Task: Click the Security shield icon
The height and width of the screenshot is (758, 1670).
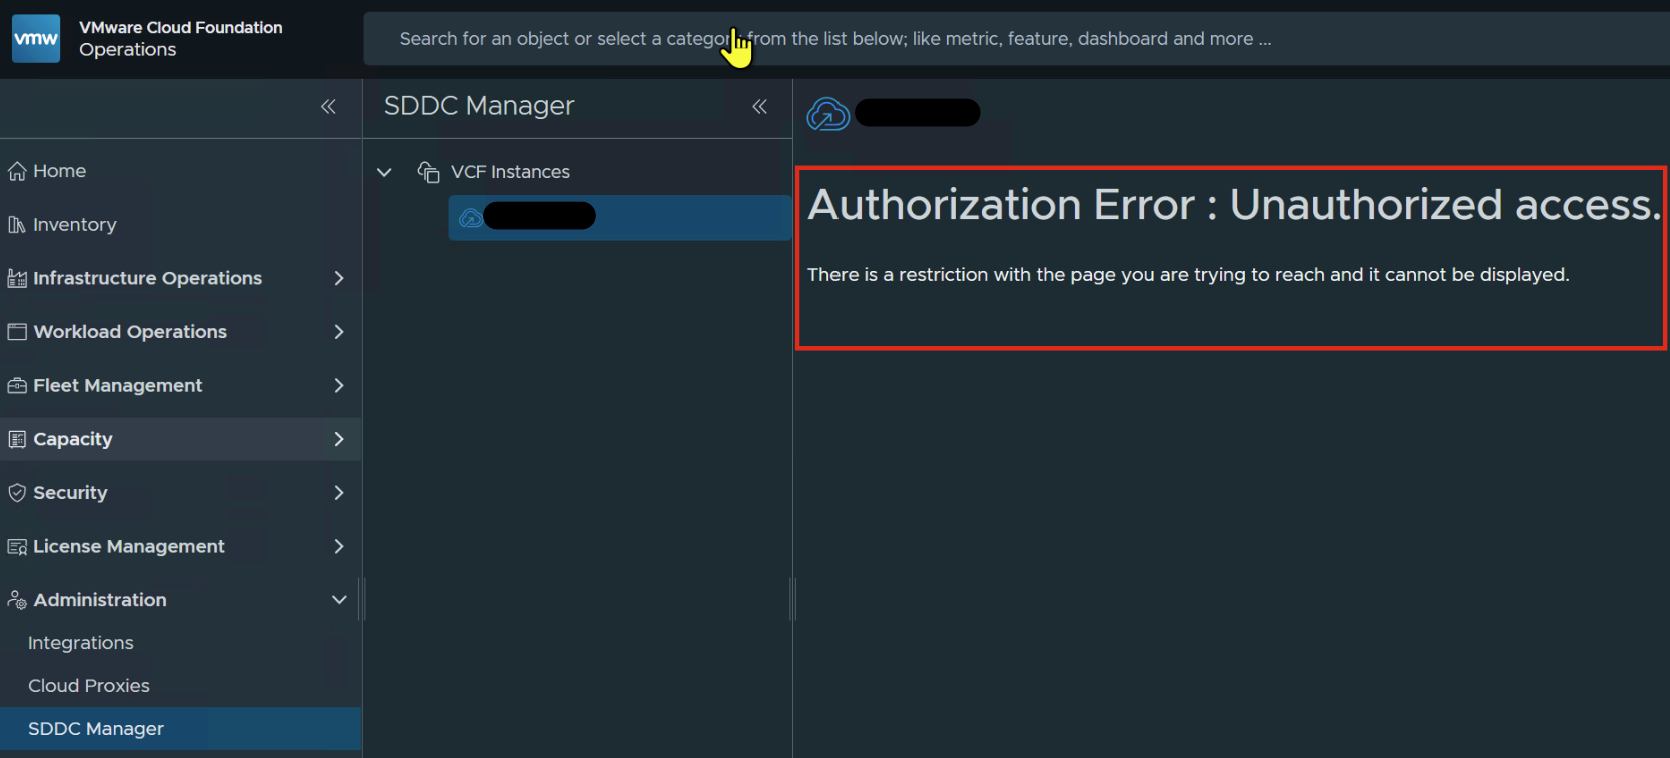Action: pos(17,493)
